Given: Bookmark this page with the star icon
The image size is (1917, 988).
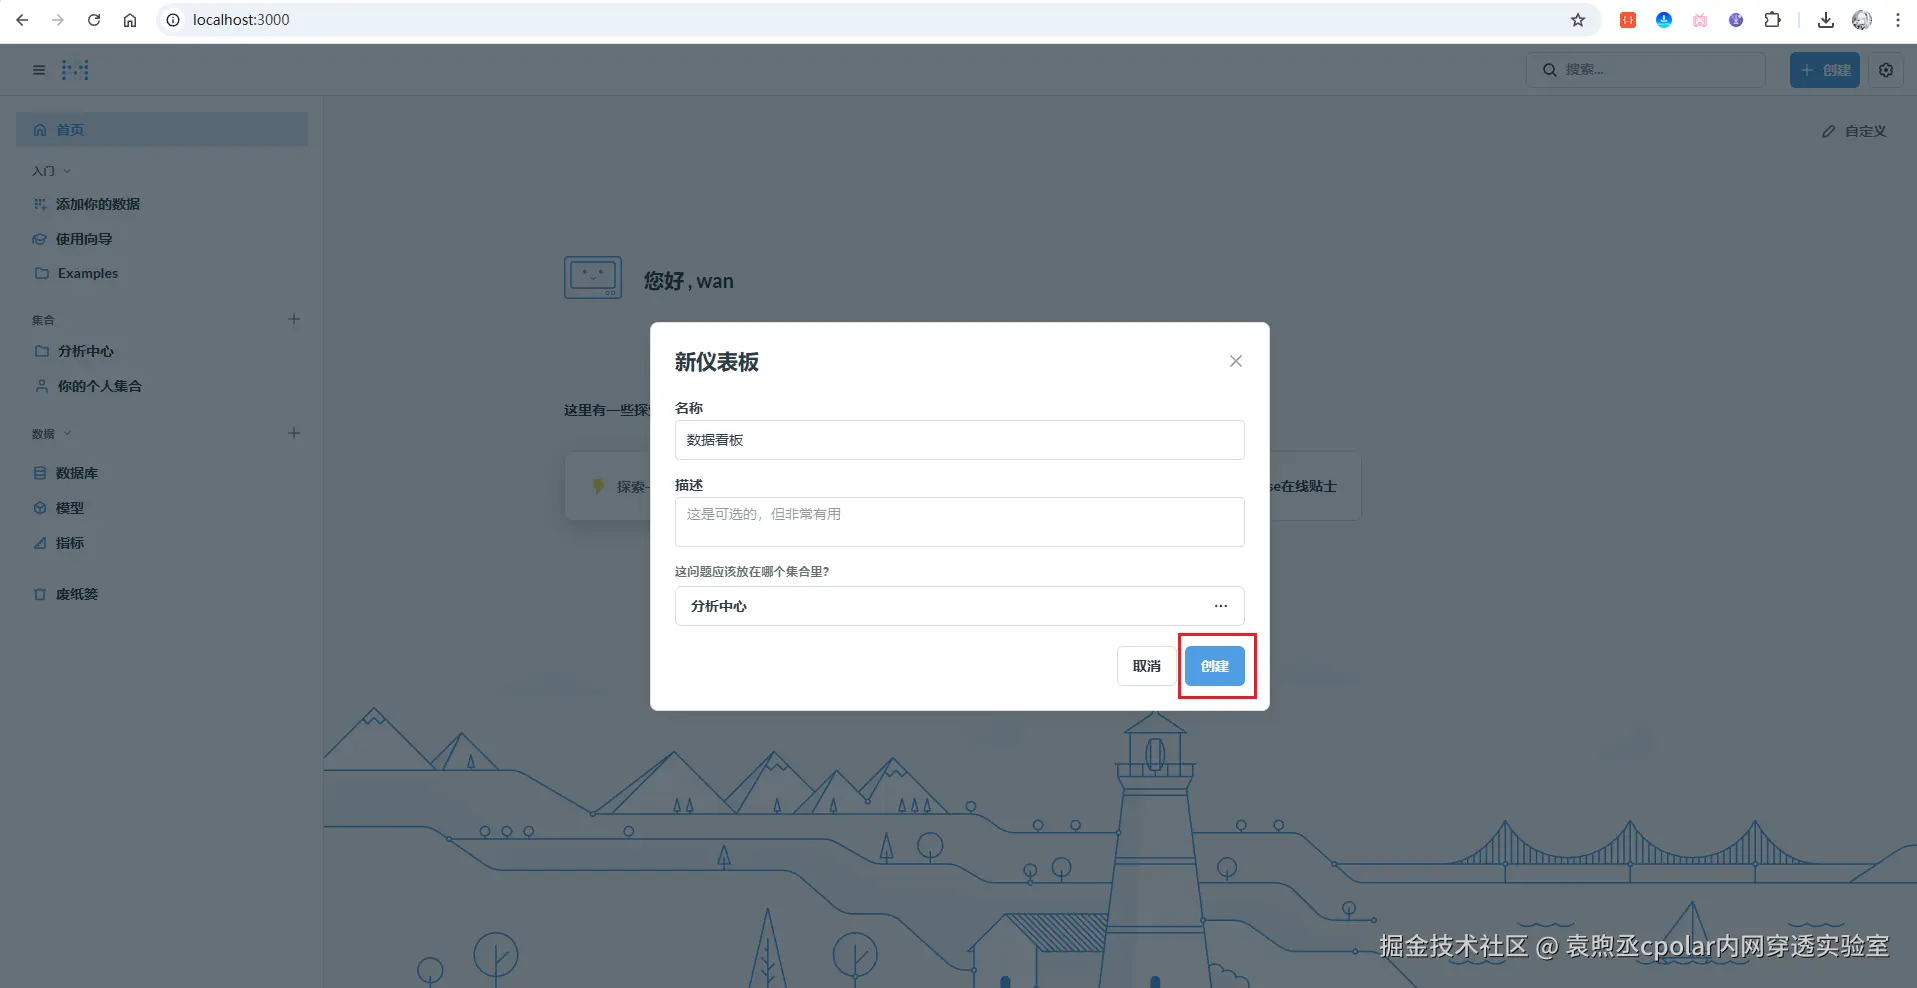Looking at the screenshot, I should coord(1578,20).
